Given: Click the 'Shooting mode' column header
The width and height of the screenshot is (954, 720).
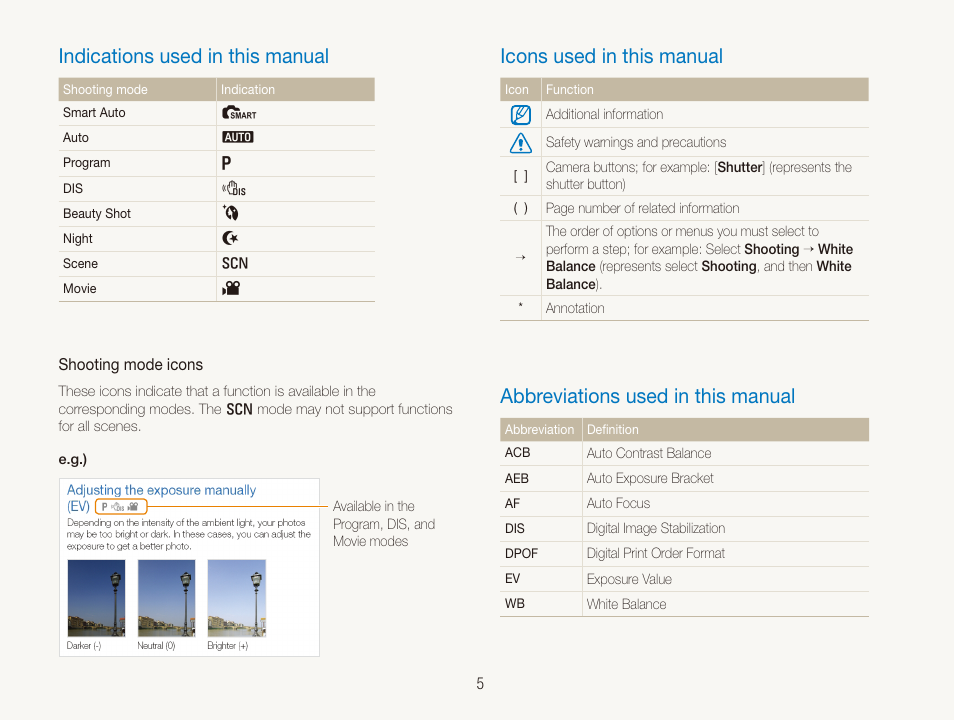Looking at the screenshot, I should click(105, 89).
